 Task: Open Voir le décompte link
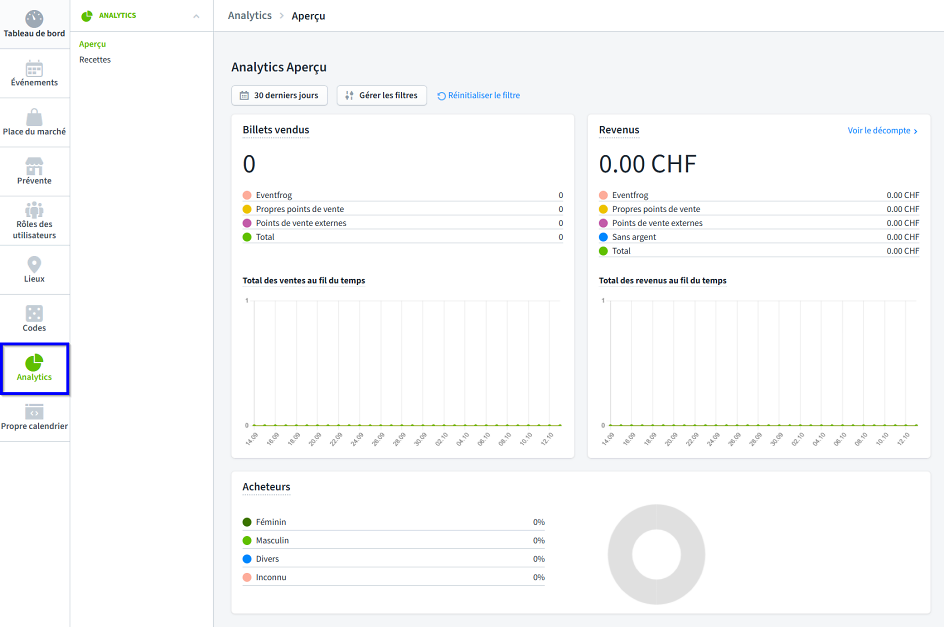[882, 131]
